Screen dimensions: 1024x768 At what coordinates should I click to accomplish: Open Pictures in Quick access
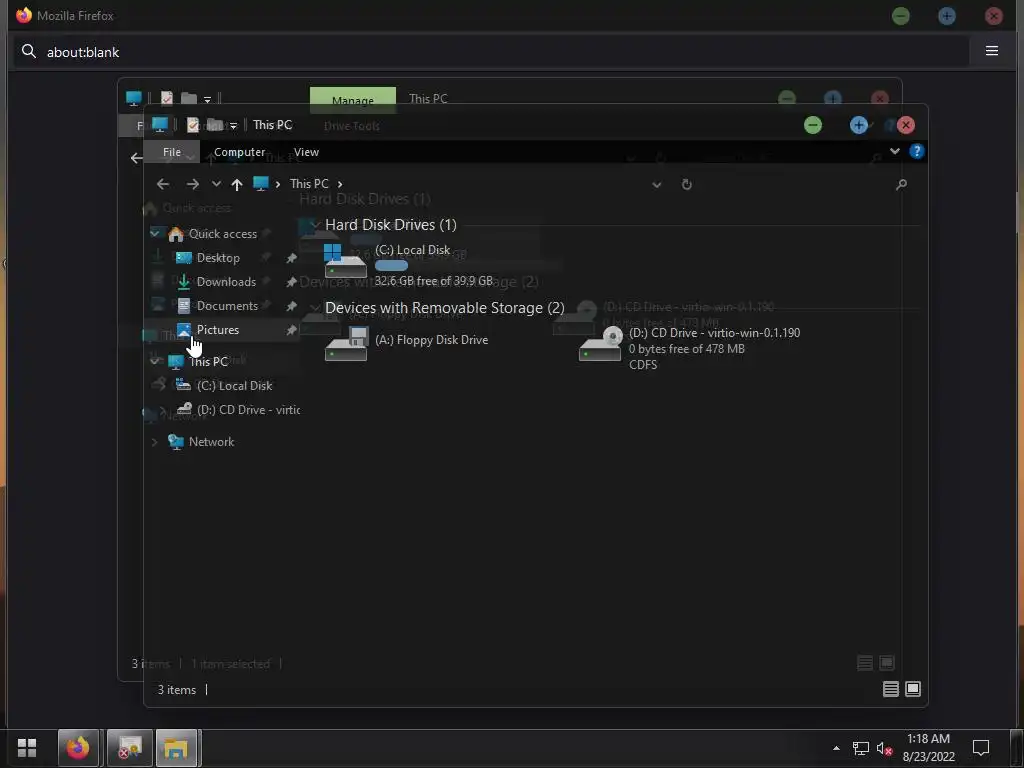(x=217, y=330)
